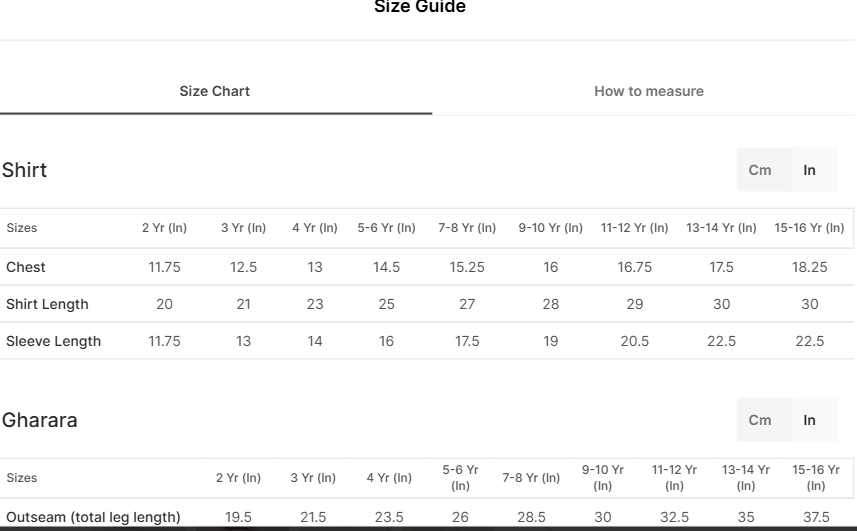Image resolution: width=857 pixels, height=531 pixels.
Task: Select sleeve length value 20.5 for 11-12 Yr
Action: click(x=635, y=341)
